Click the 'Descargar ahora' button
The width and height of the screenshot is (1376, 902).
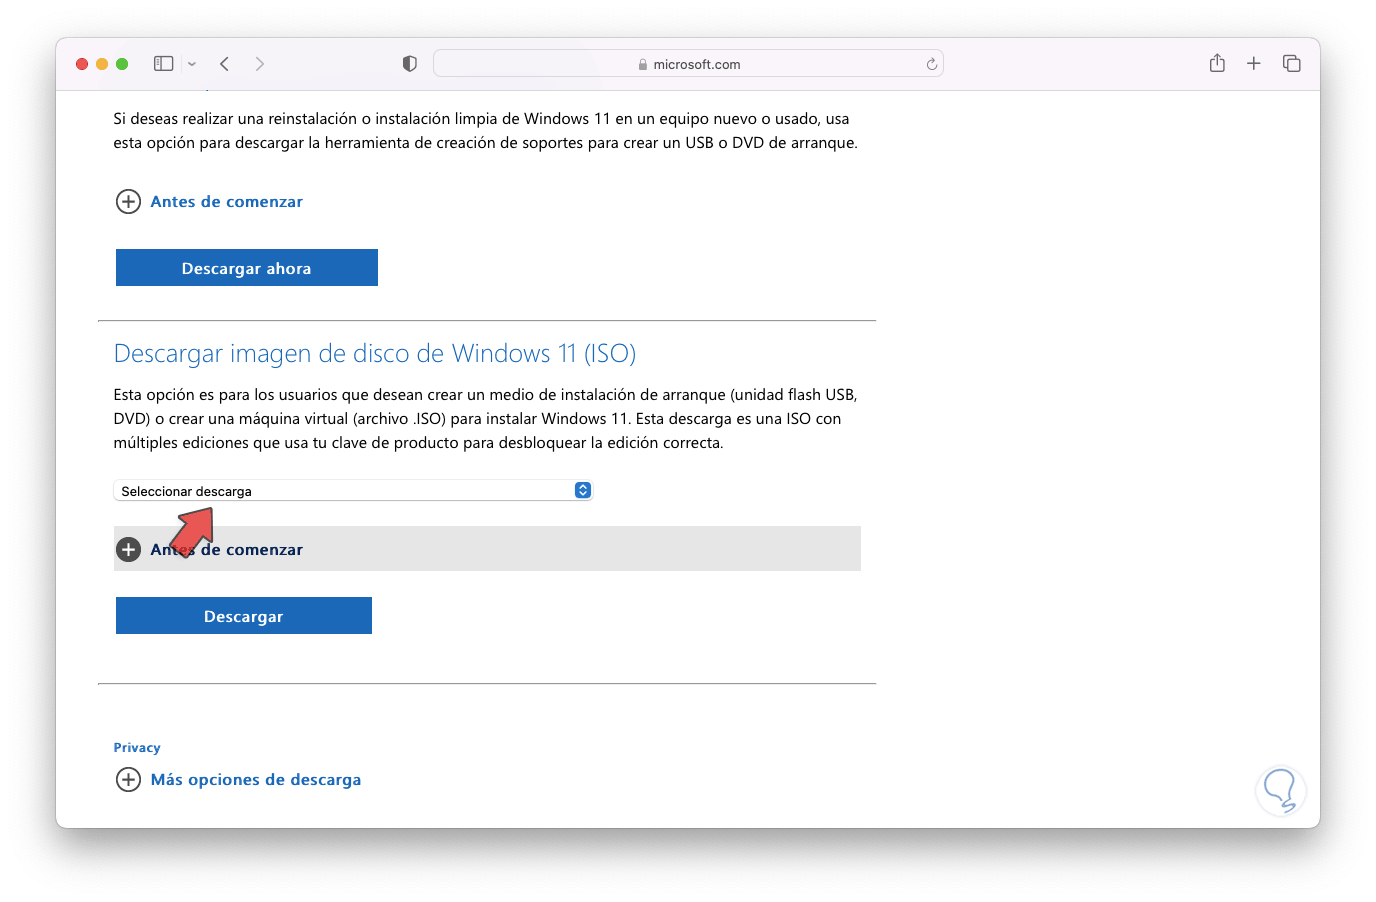tap(247, 268)
